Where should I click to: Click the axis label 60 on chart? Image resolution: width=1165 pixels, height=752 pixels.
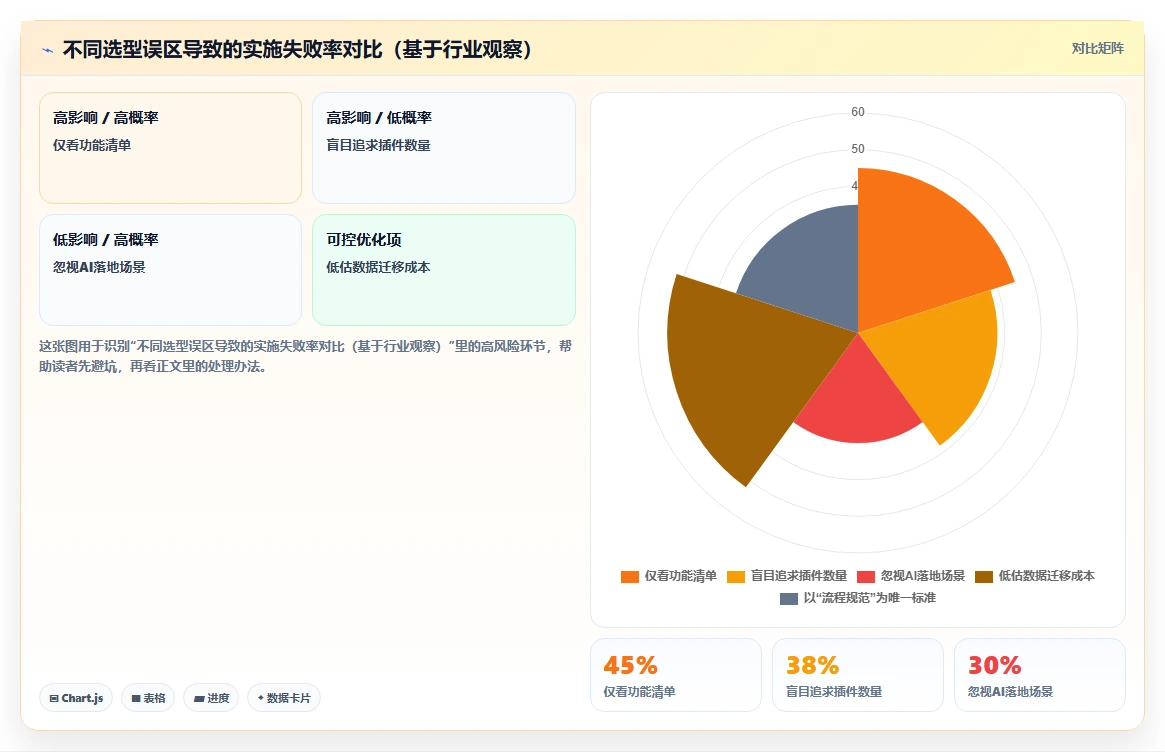[x=858, y=111]
